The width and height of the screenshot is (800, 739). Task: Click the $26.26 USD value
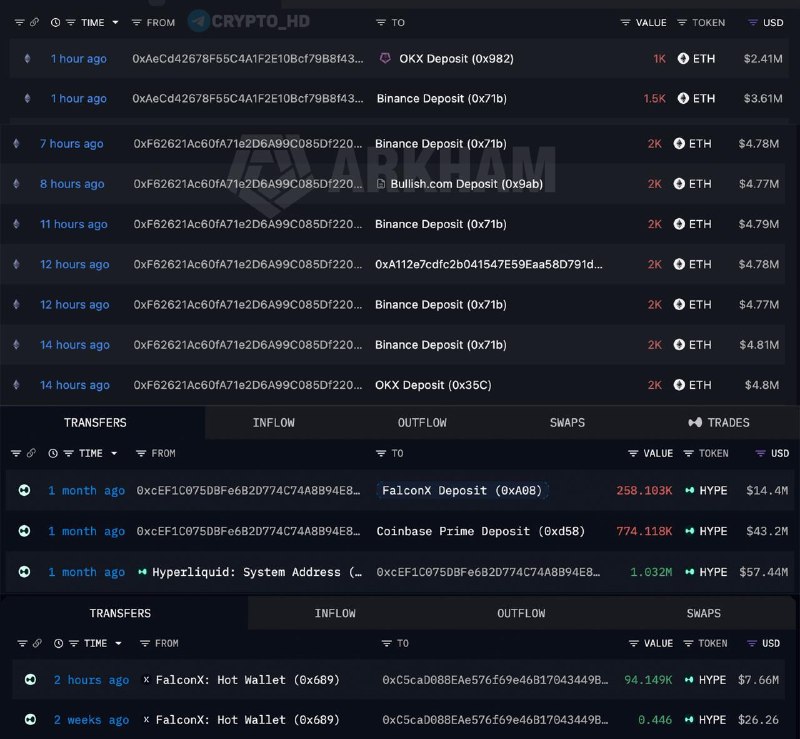tap(758, 720)
